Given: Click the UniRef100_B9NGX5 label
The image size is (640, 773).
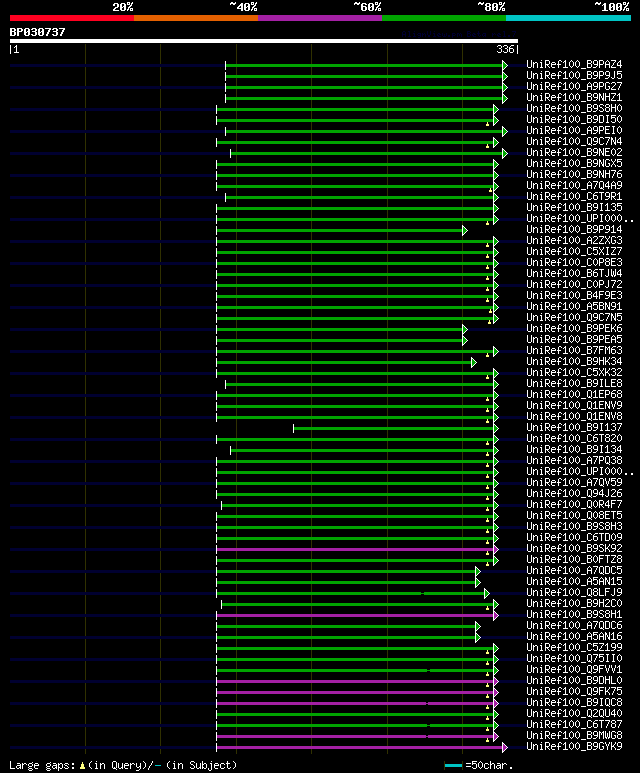Looking at the screenshot, I should 574,164.
